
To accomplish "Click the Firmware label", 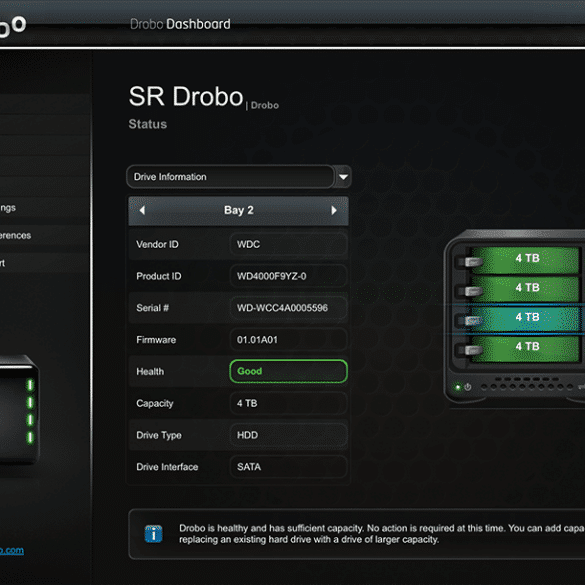I will coord(156,340).
